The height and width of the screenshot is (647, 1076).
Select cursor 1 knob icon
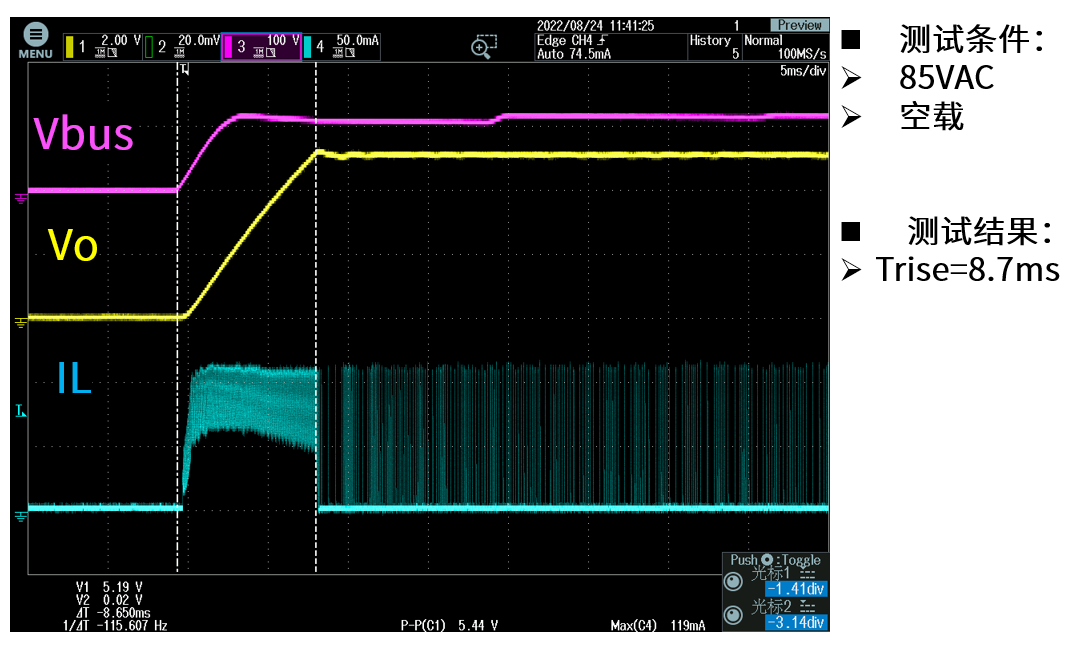734,582
